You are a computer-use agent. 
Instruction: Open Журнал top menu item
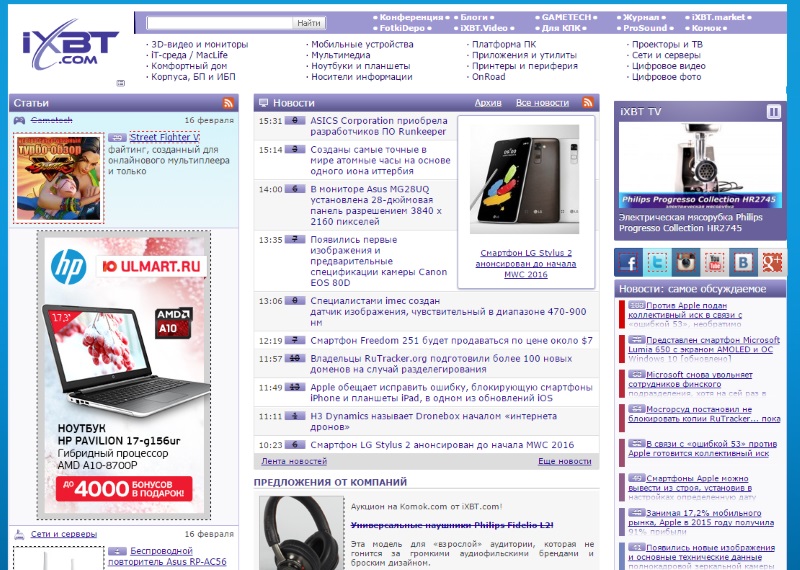pyautogui.click(x=641, y=17)
